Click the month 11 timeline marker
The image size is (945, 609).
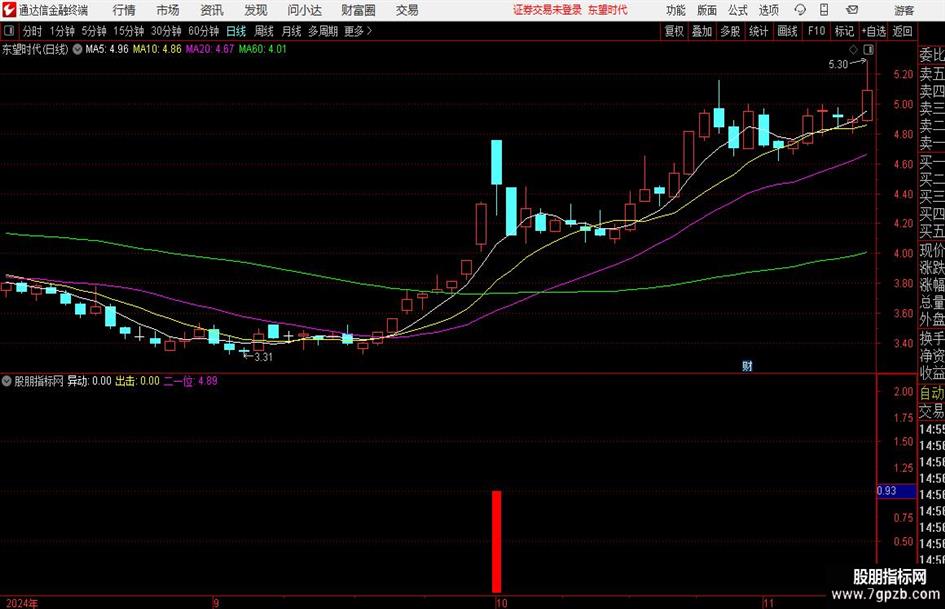tap(768, 603)
